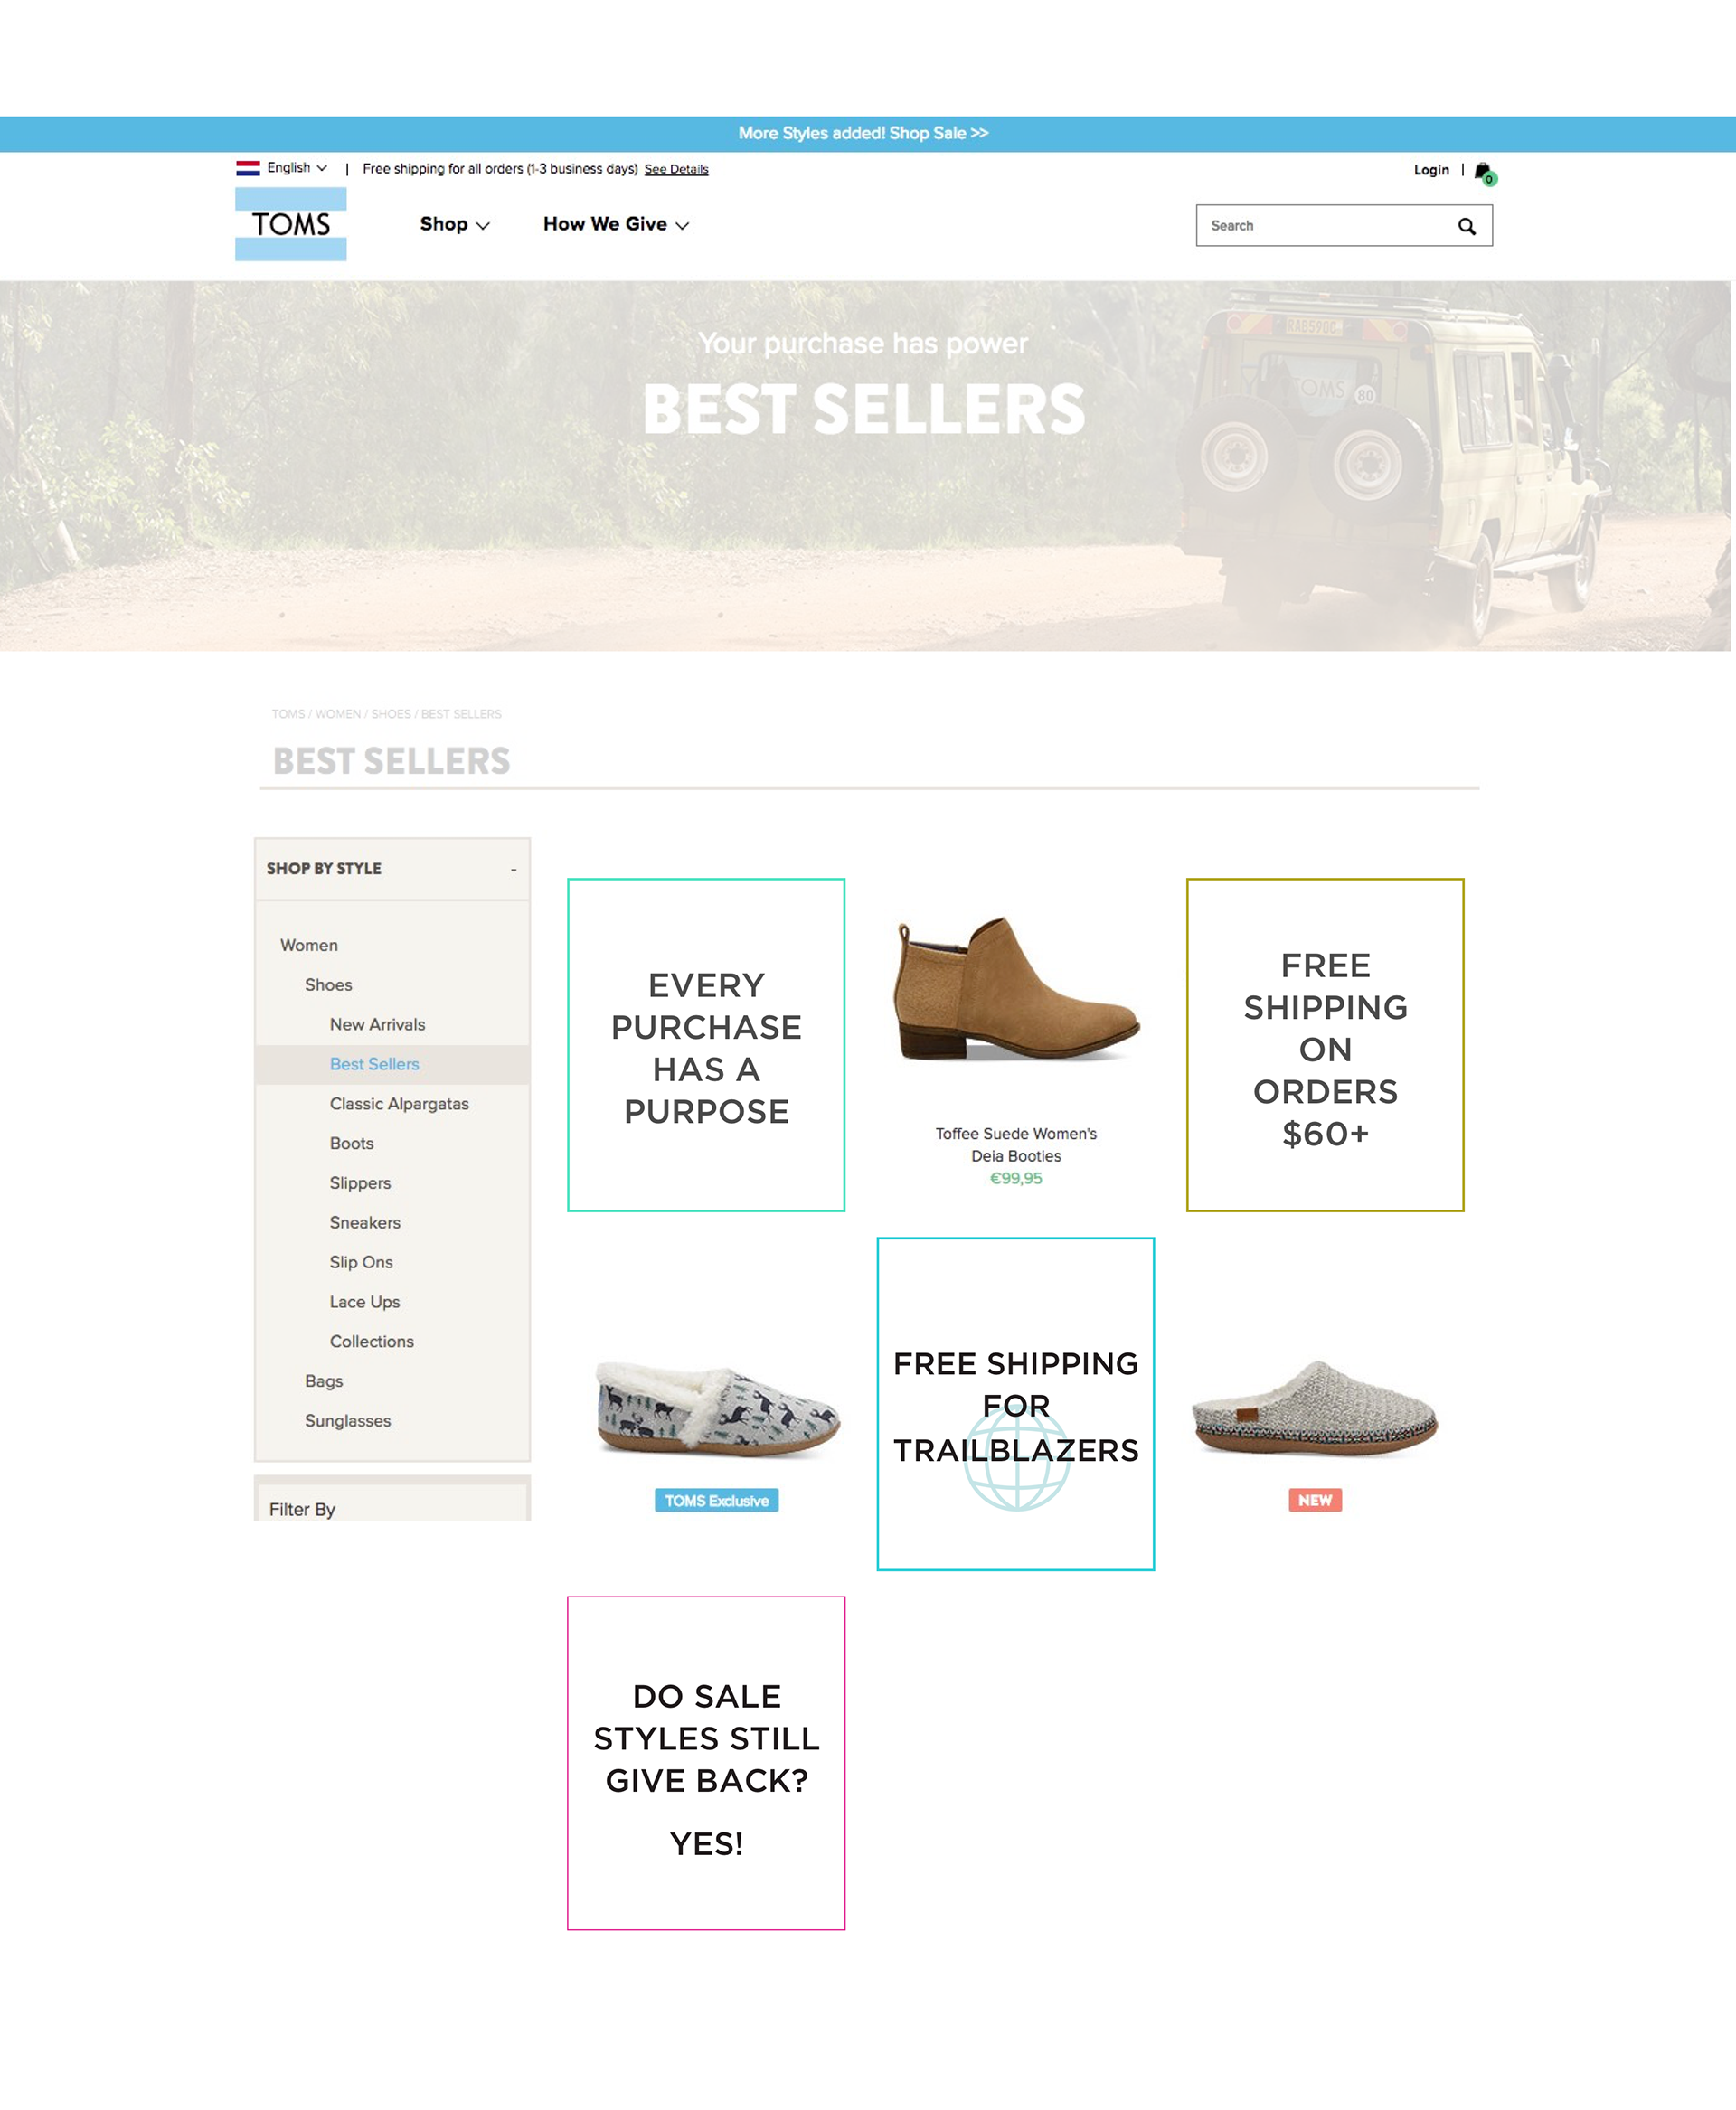Image resolution: width=1736 pixels, height=2110 pixels.
Task: Open the Login link
Action: coord(1431,170)
